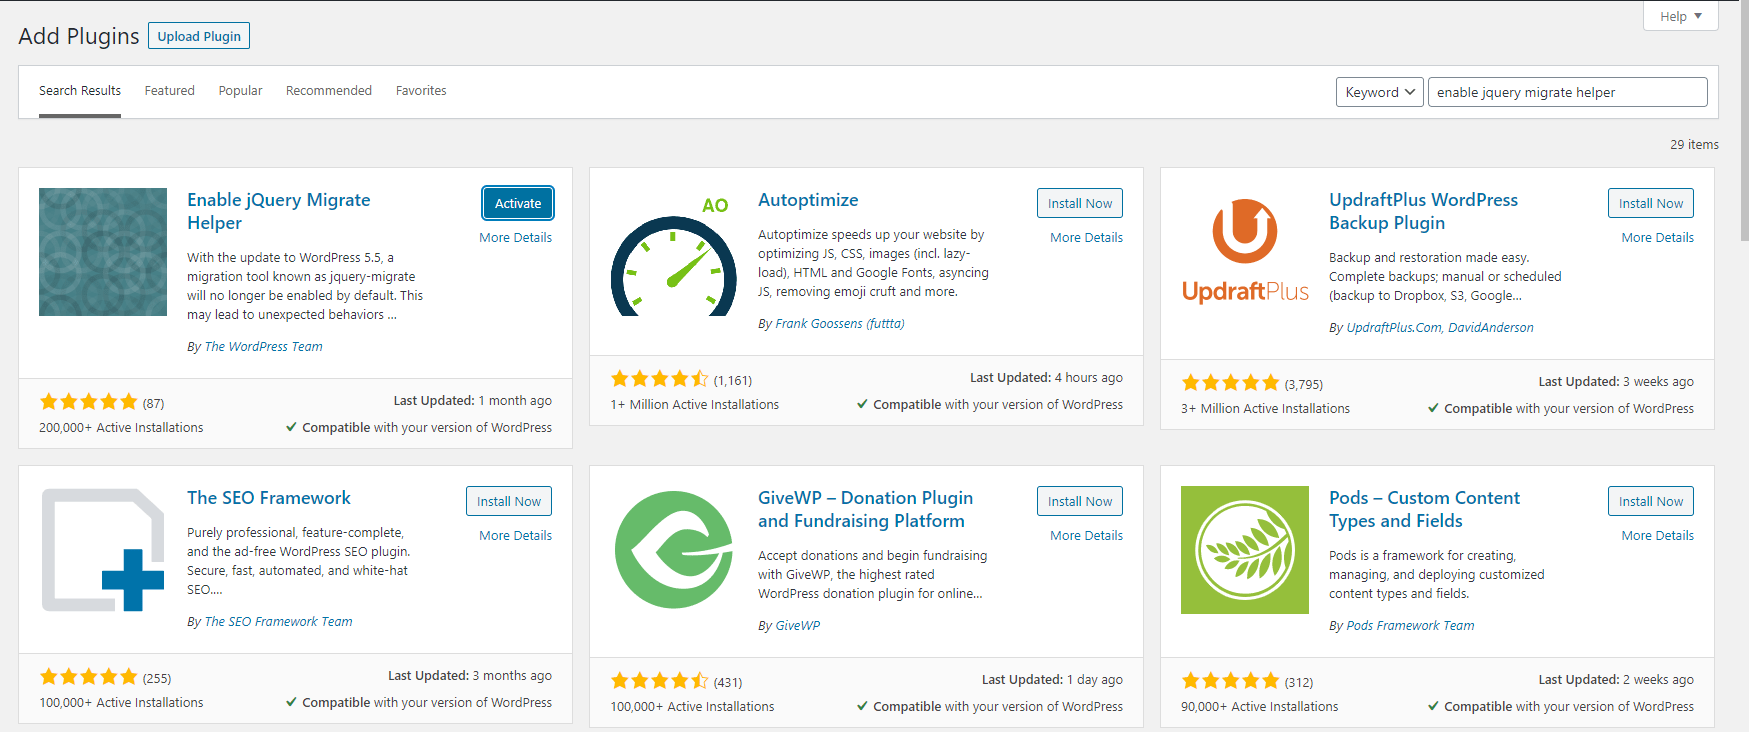Viewport: 1749px width, 732px height.
Task: Click the GiveWP green leaf icon
Action: 673,550
